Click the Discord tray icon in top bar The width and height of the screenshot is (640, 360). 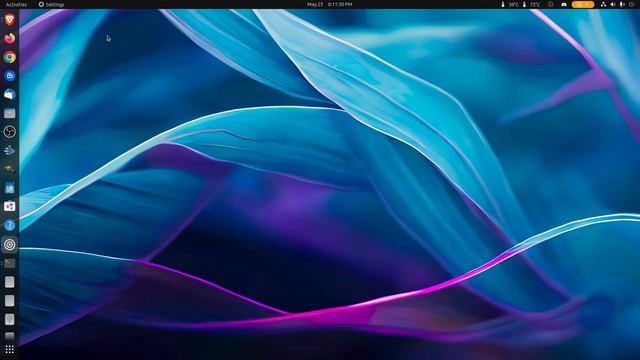[564, 4]
